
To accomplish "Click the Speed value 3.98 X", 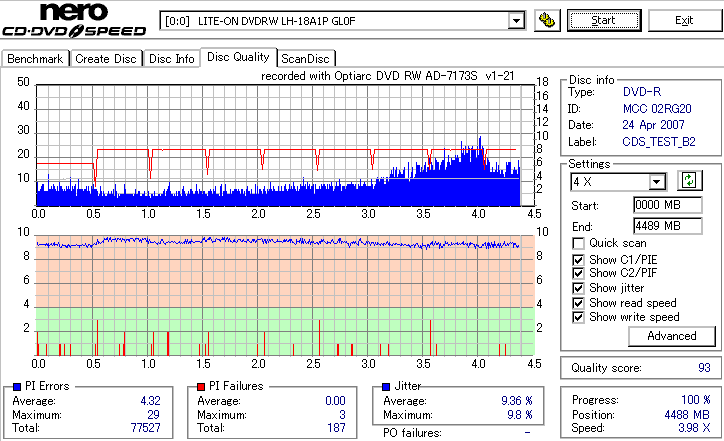I will point(694,428).
